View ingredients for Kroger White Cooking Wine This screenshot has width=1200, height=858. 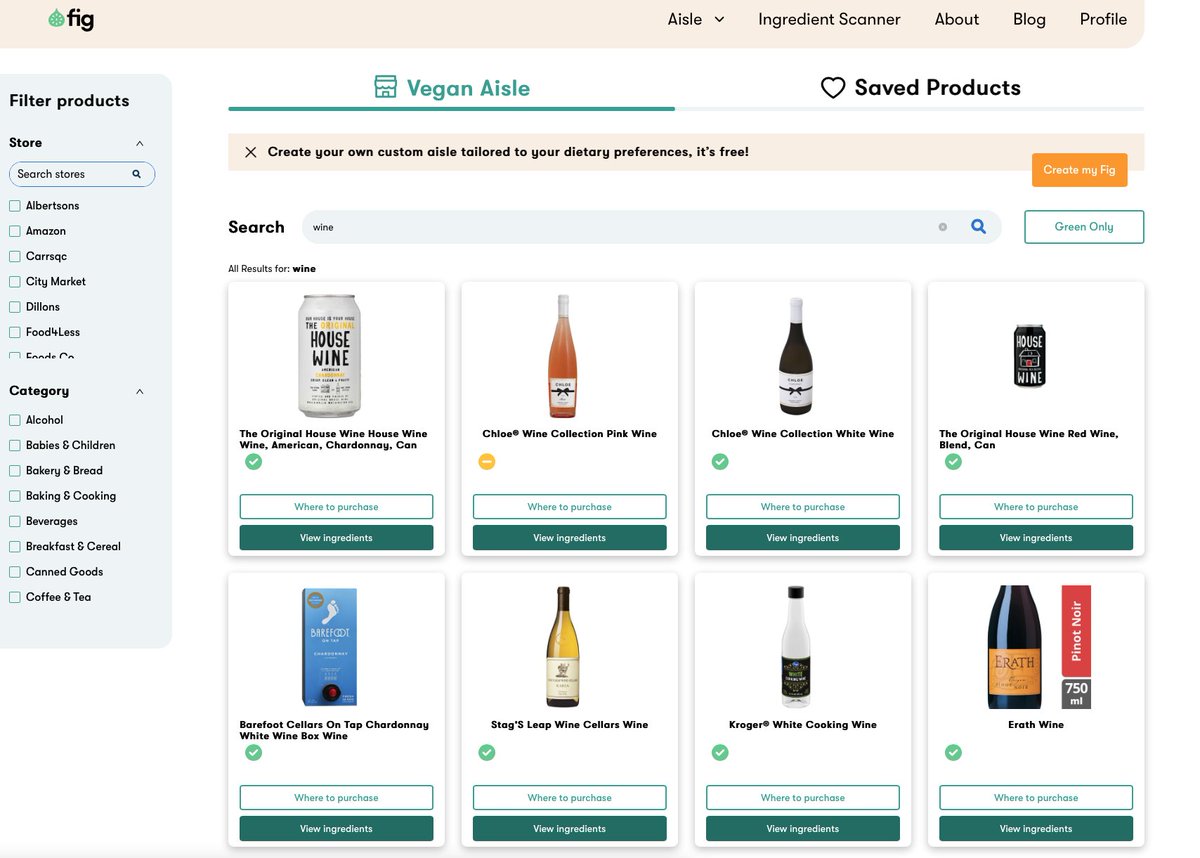[803, 829]
